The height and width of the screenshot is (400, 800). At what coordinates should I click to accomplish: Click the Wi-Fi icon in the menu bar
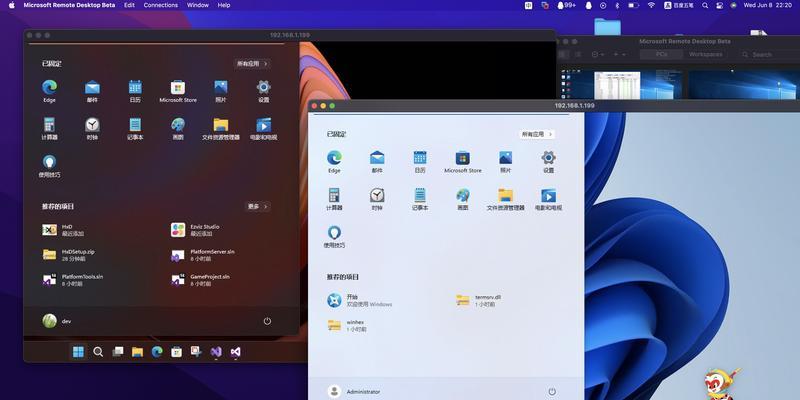(651, 5)
